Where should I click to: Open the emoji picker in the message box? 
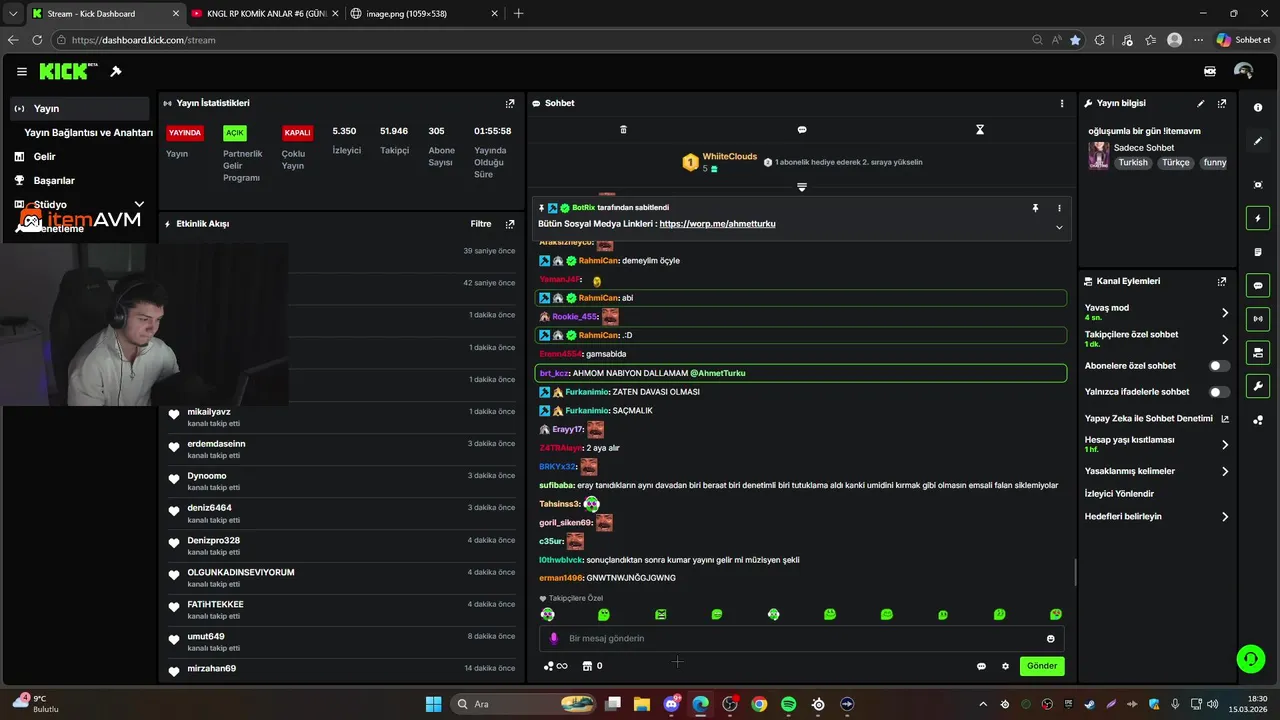click(1050, 638)
